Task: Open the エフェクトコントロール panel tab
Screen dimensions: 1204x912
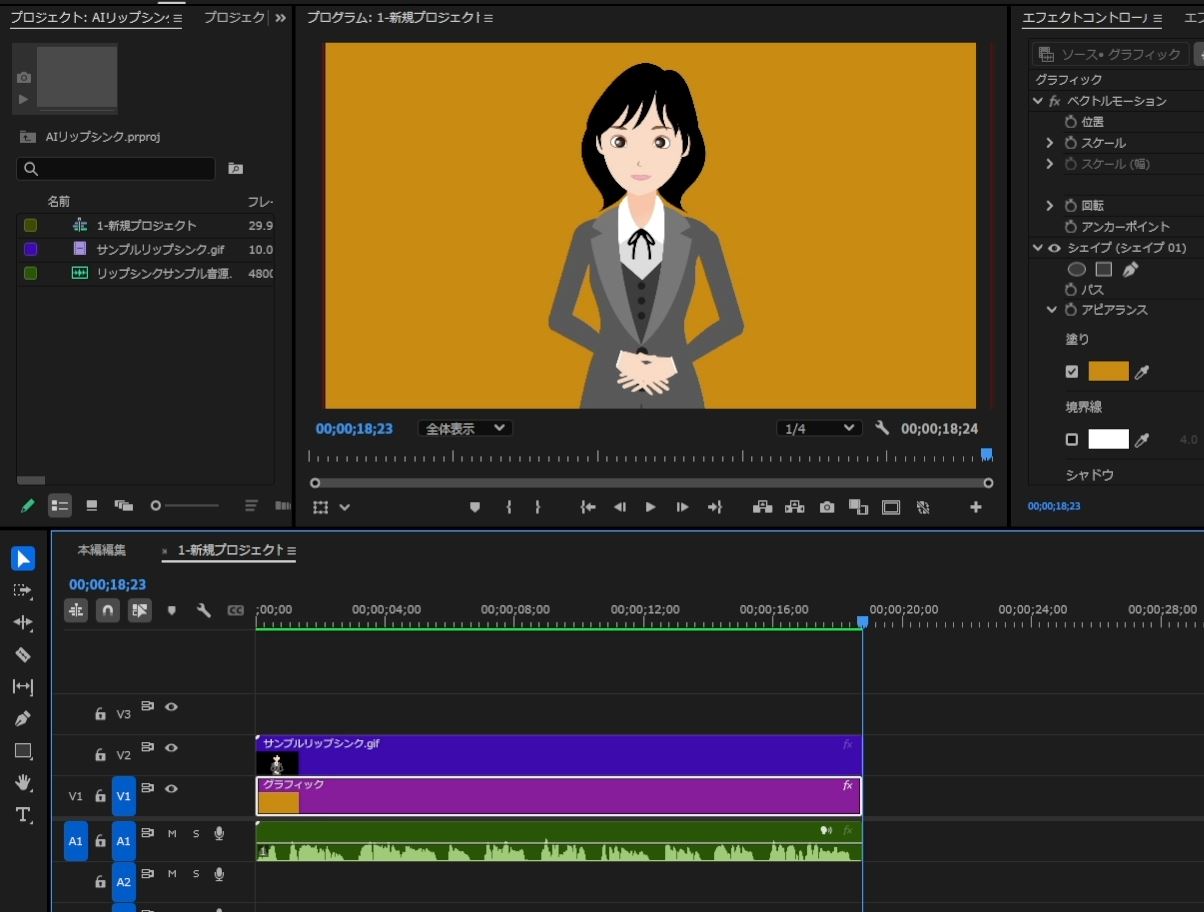Action: pyautogui.click(x=1084, y=18)
